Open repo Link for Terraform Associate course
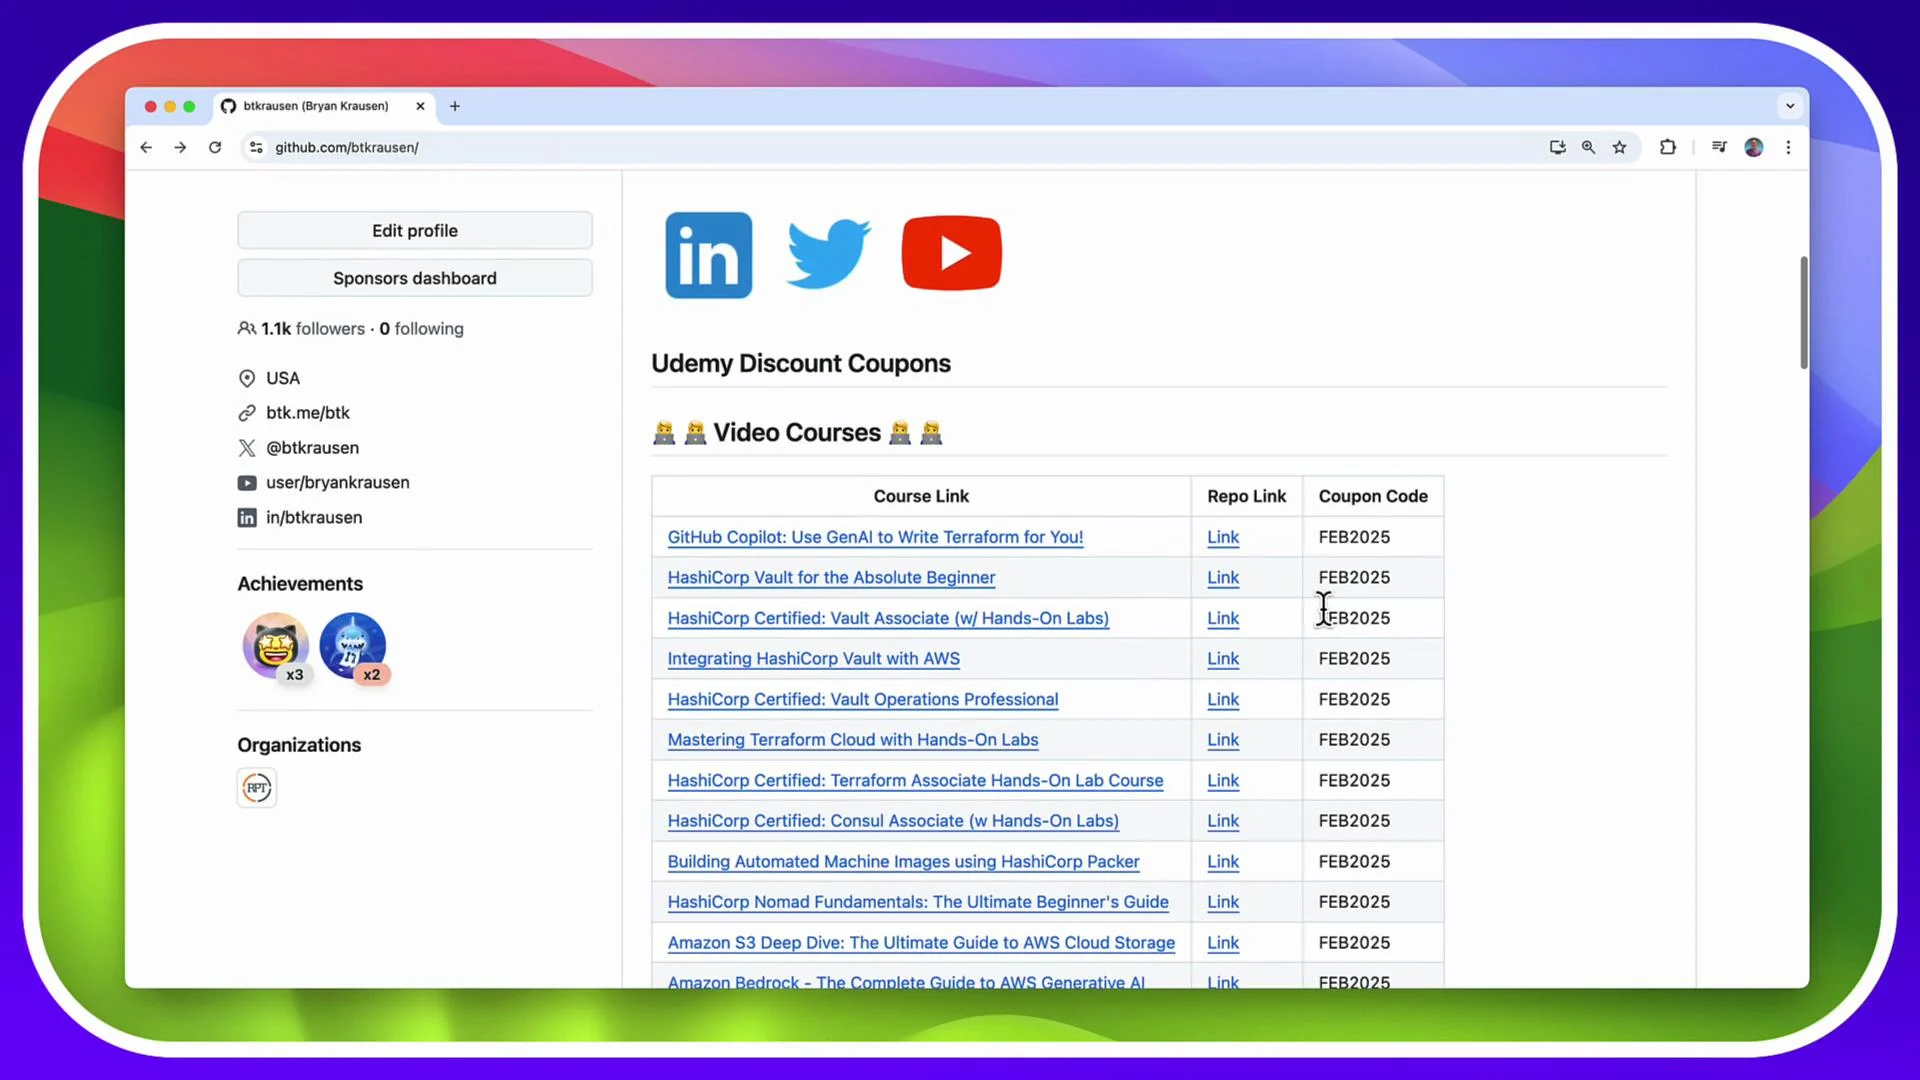The height and width of the screenshot is (1080, 1920). point(1223,780)
